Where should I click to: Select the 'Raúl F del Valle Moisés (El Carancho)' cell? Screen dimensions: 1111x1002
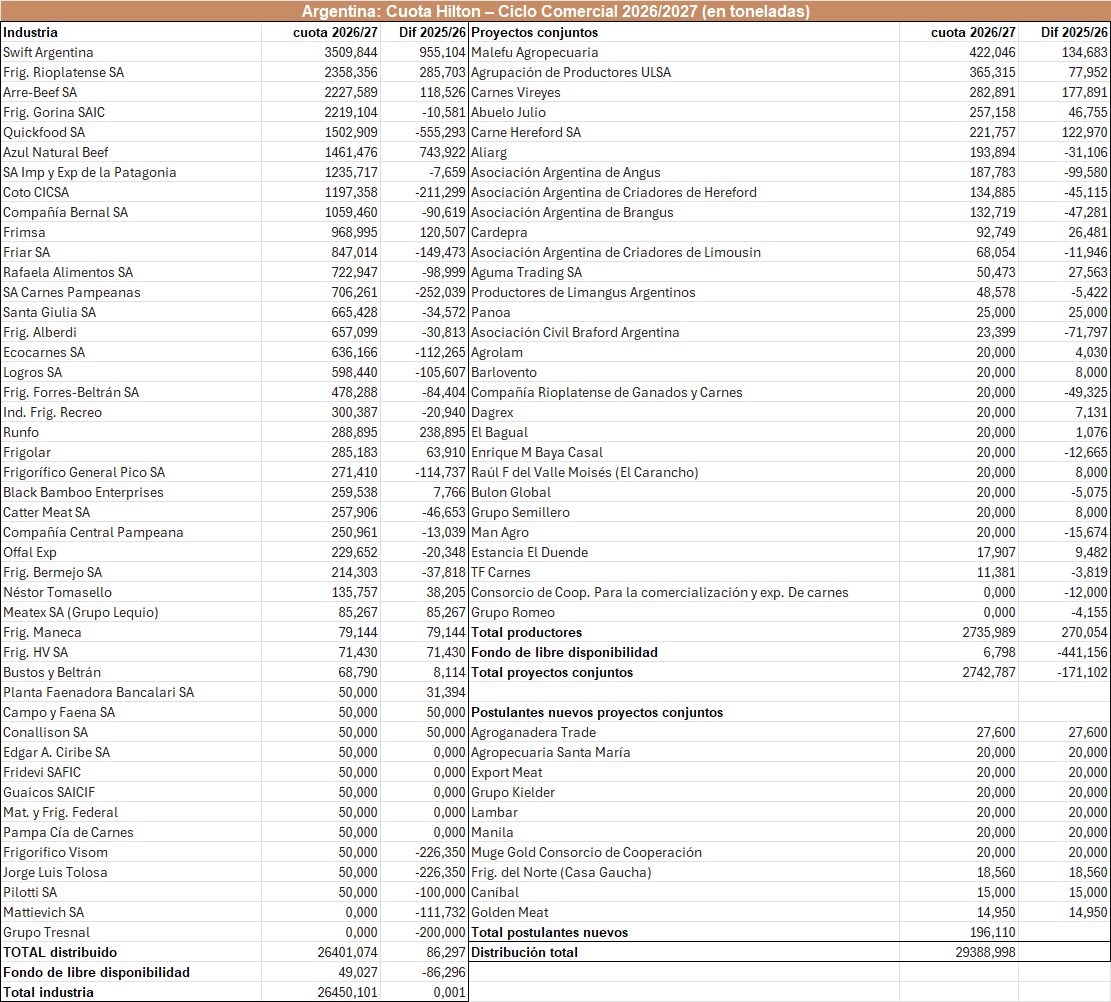pos(684,472)
